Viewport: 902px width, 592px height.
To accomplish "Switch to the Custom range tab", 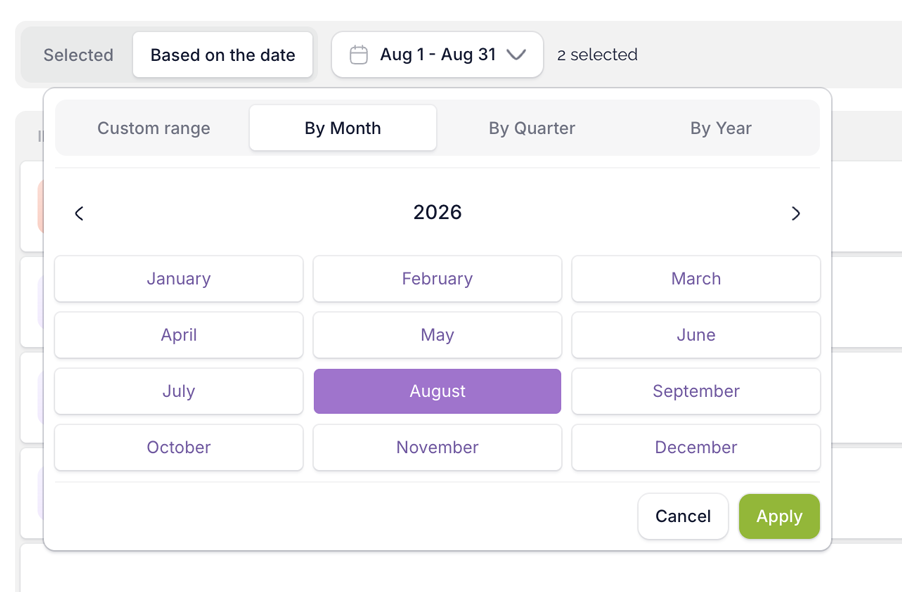I will 154,128.
